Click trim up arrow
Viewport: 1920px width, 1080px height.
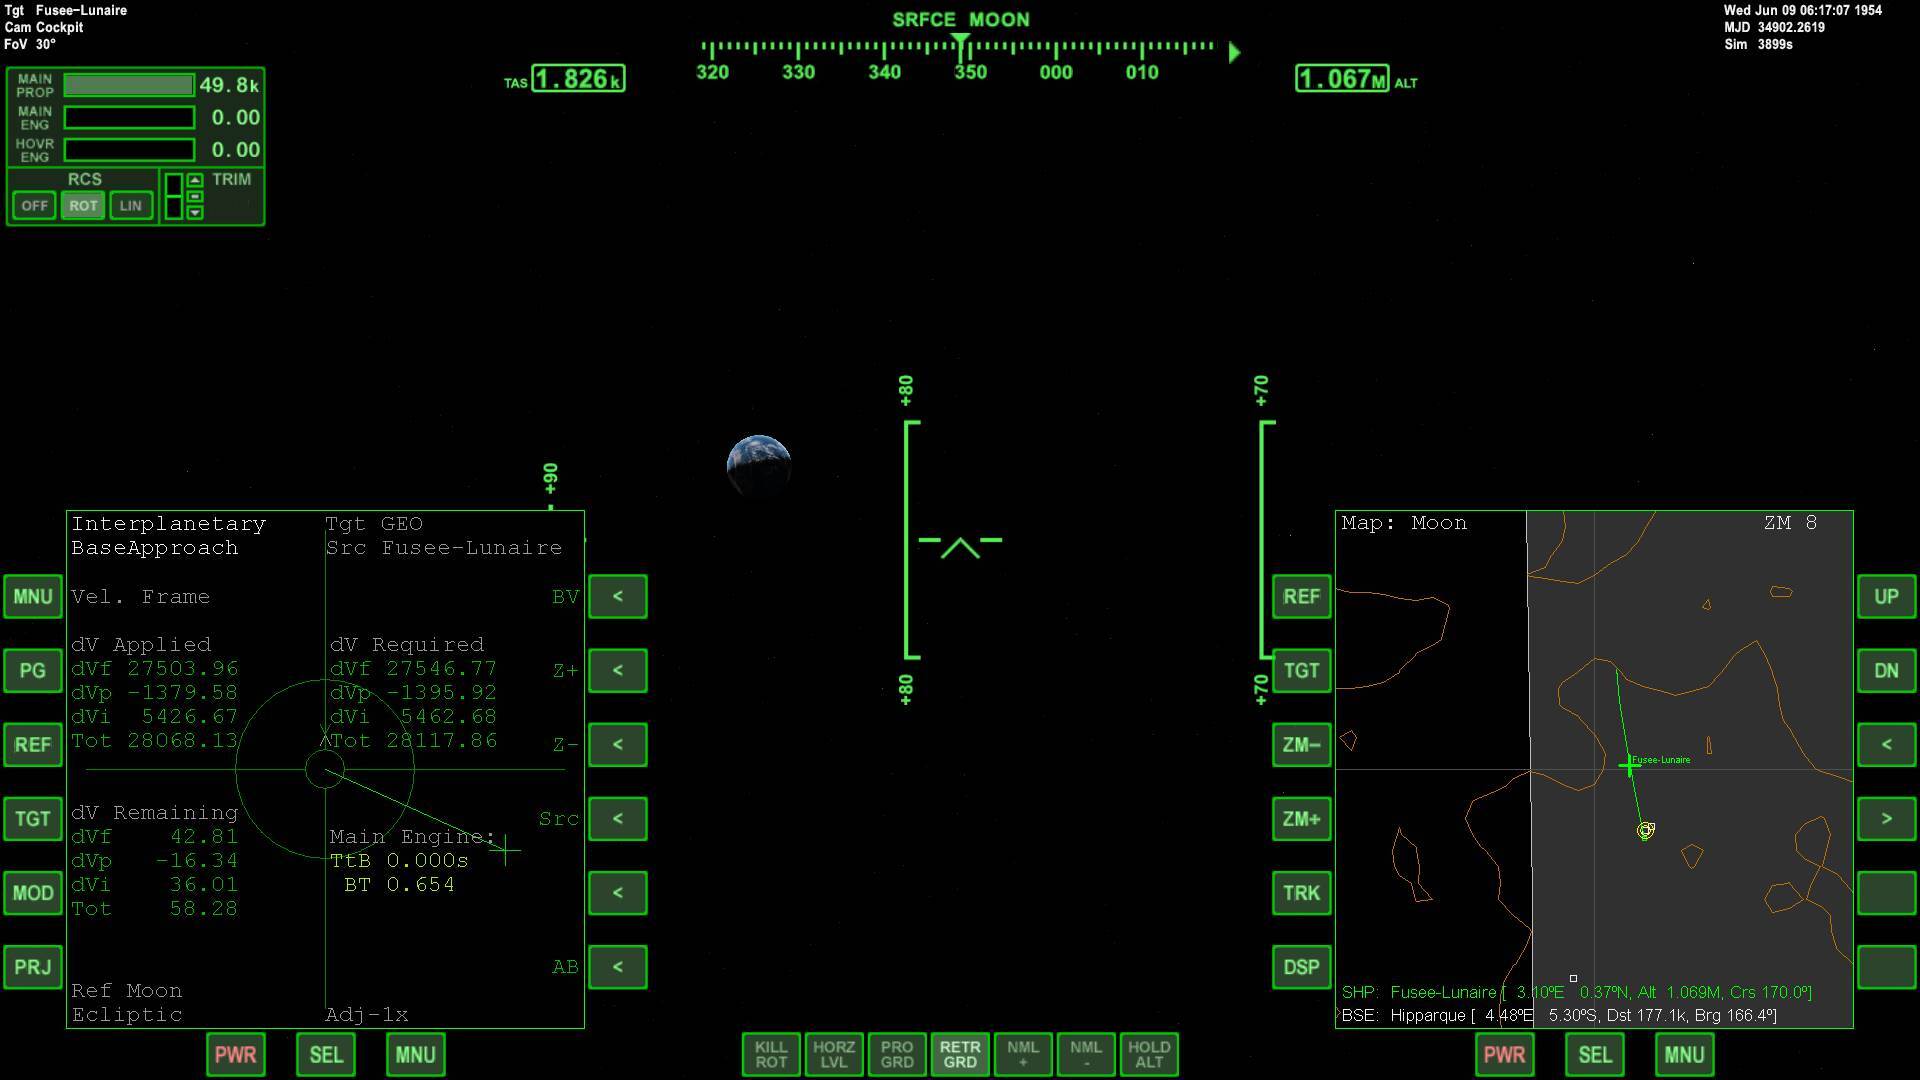point(195,180)
